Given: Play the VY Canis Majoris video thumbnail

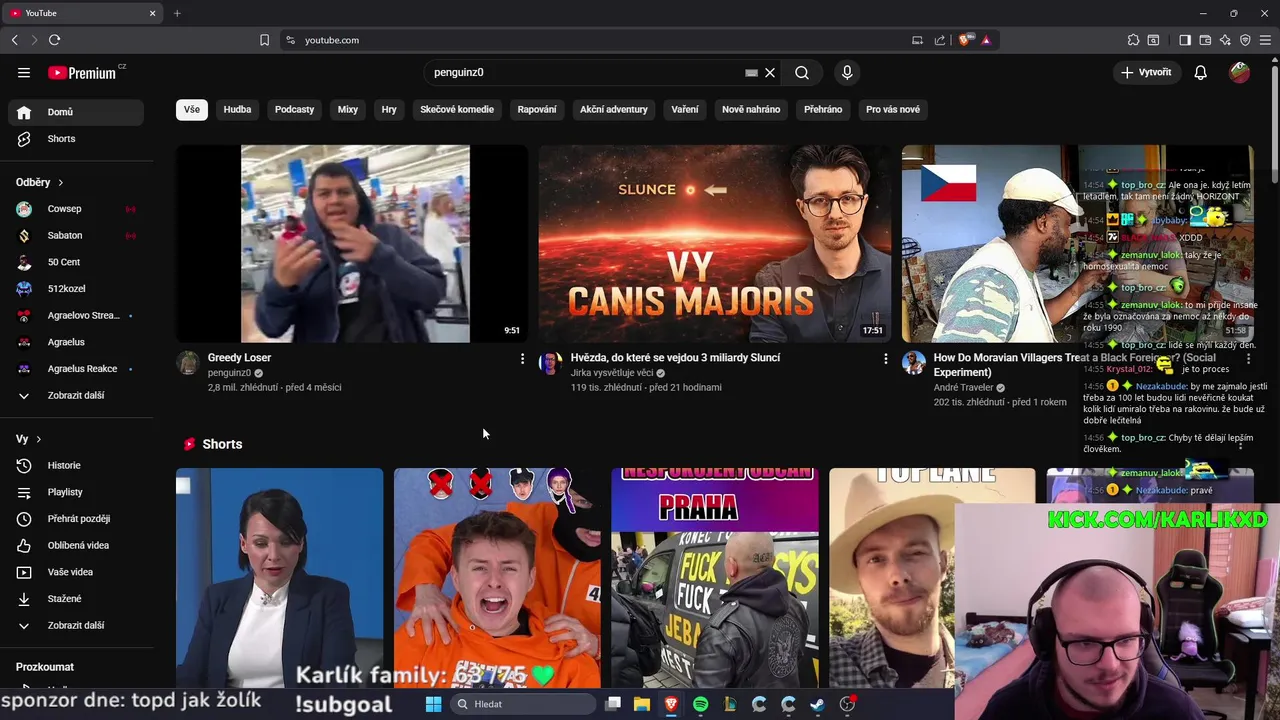Looking at the screenshot, I should tap(715, 244).
